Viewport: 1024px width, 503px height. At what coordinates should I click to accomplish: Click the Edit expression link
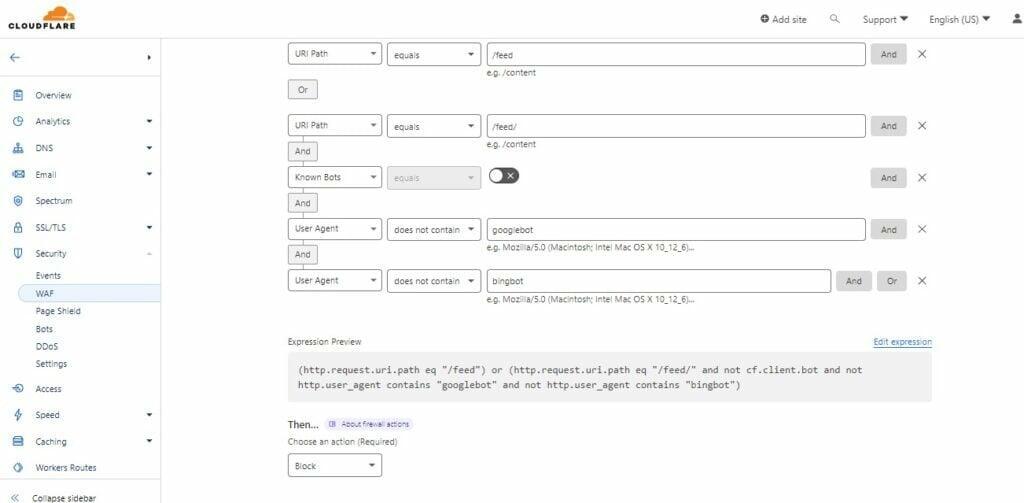click(x=902, y=342)
